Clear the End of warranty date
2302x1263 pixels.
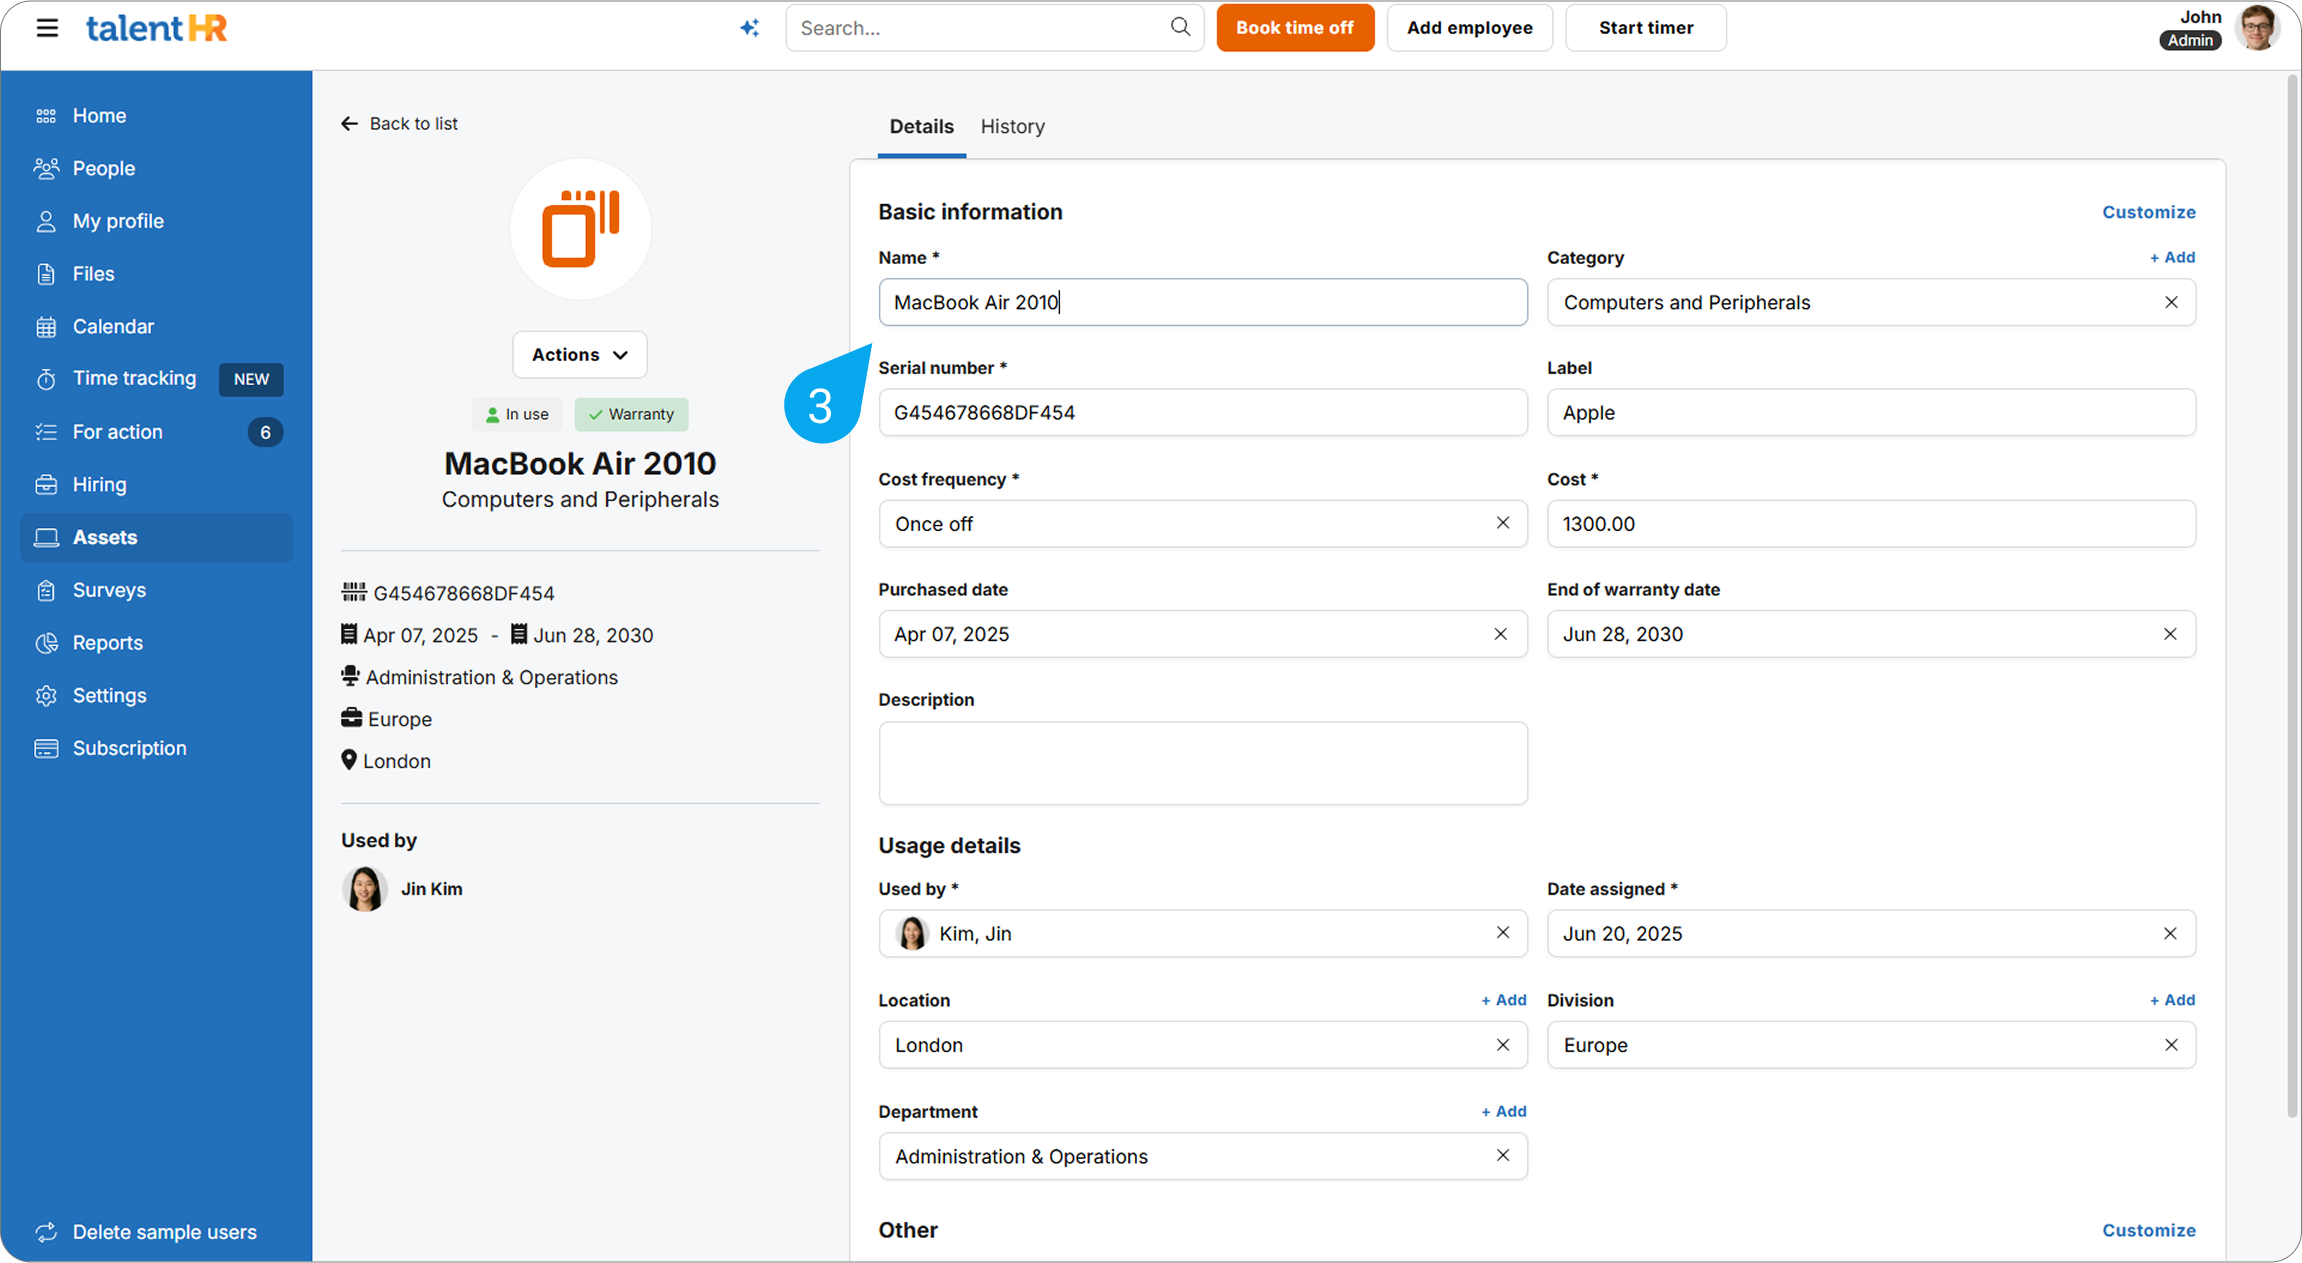pyautogui.click(x=2170, y=634)
